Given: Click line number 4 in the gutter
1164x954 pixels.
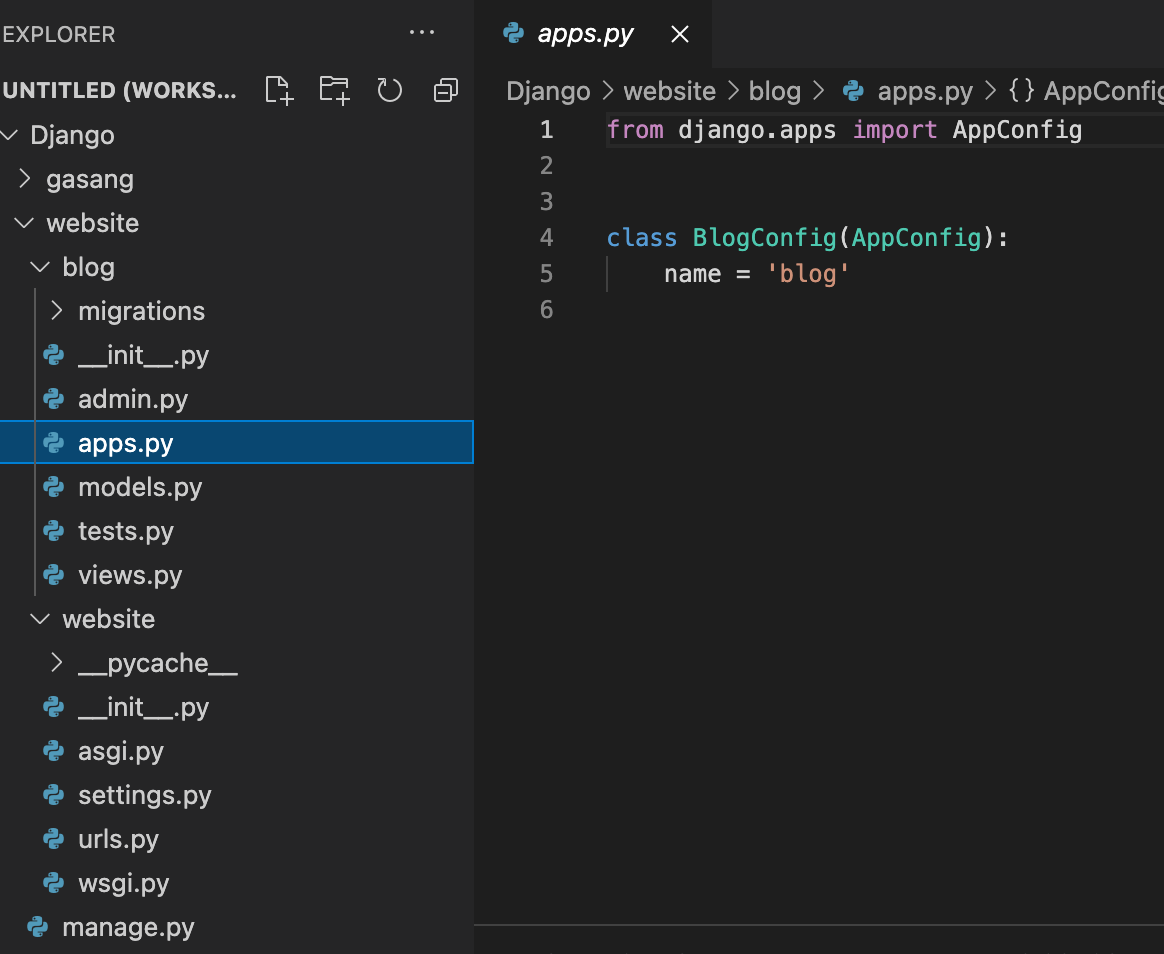Looking at the screenshot, I should pyautogui.click(x=546, y=238).
